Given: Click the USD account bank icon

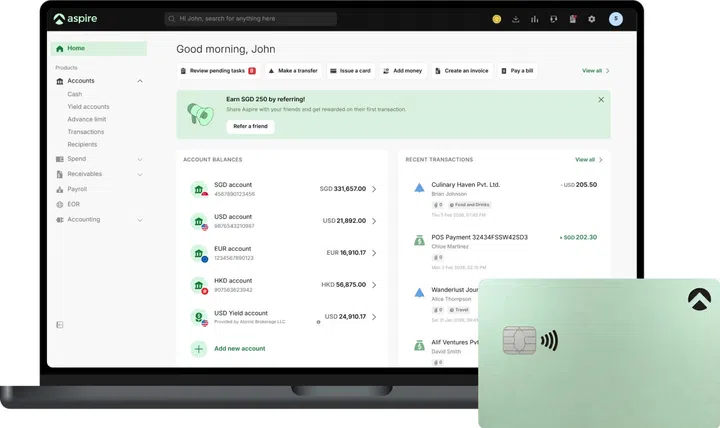Looking at the screenshot, I should click(199, 221).
